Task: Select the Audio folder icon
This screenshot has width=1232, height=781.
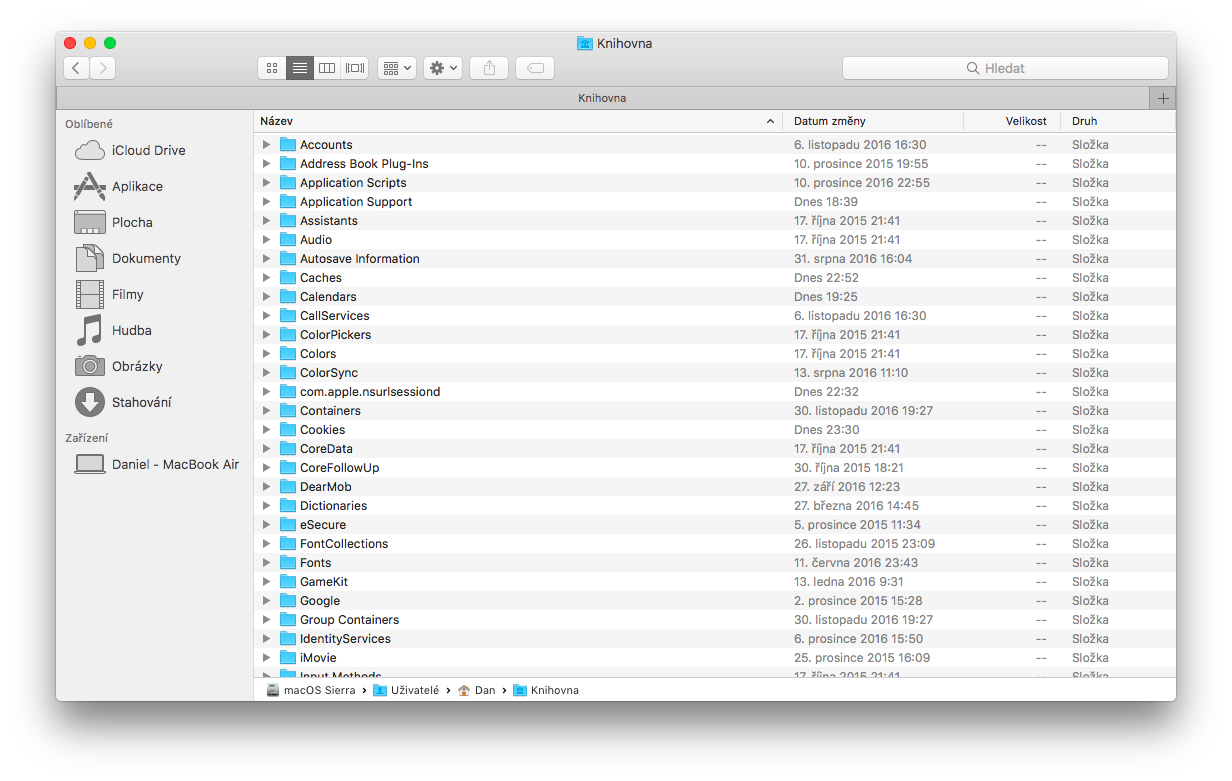Action: (x=288, y=240)
